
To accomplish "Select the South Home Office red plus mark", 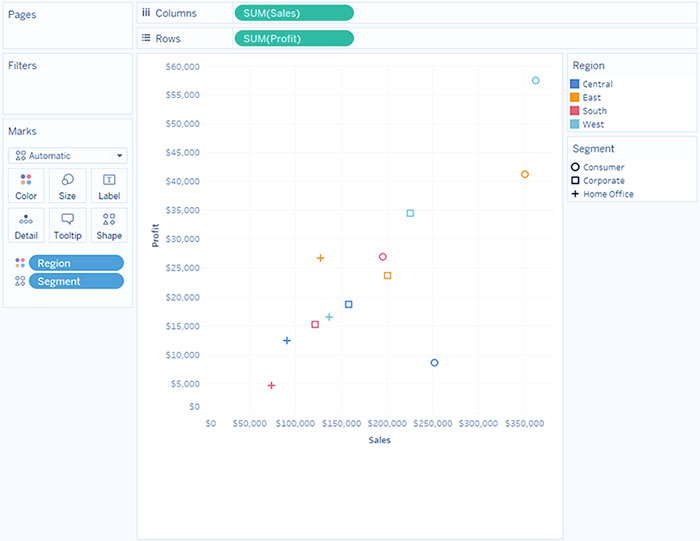I will pos(271,385).
